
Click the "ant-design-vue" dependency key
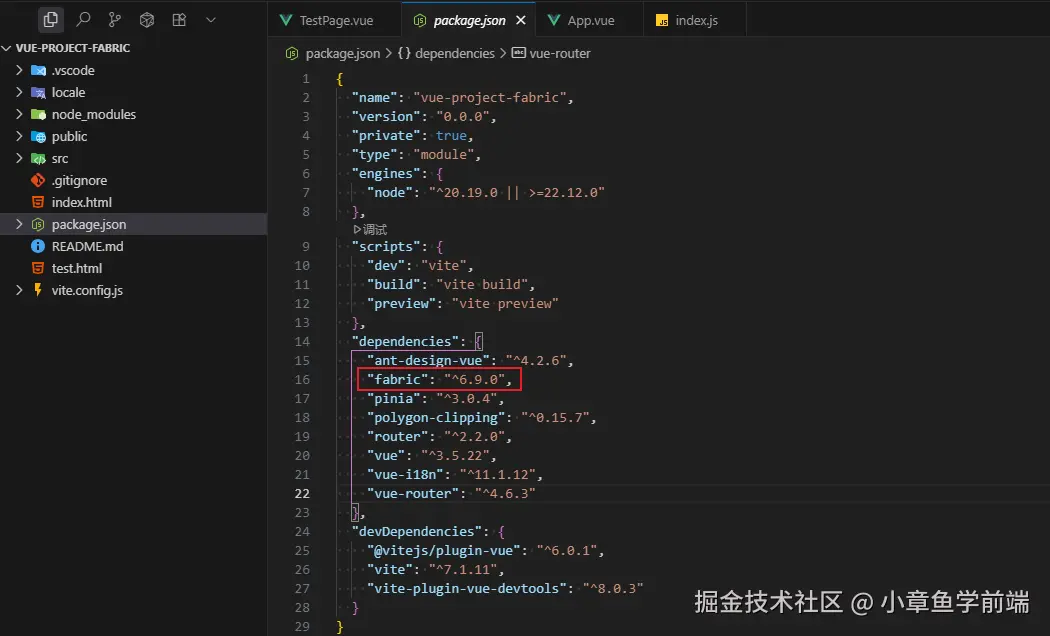coord(429,361)
